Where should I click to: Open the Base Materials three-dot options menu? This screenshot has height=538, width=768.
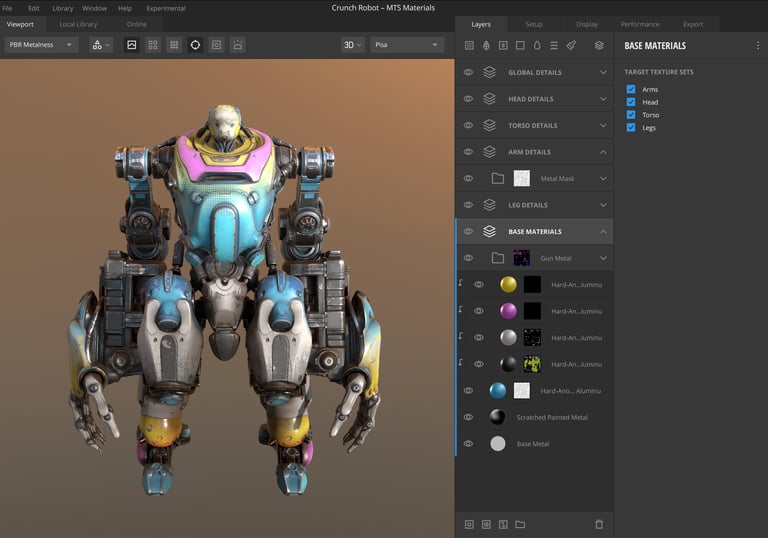(757, 45)
